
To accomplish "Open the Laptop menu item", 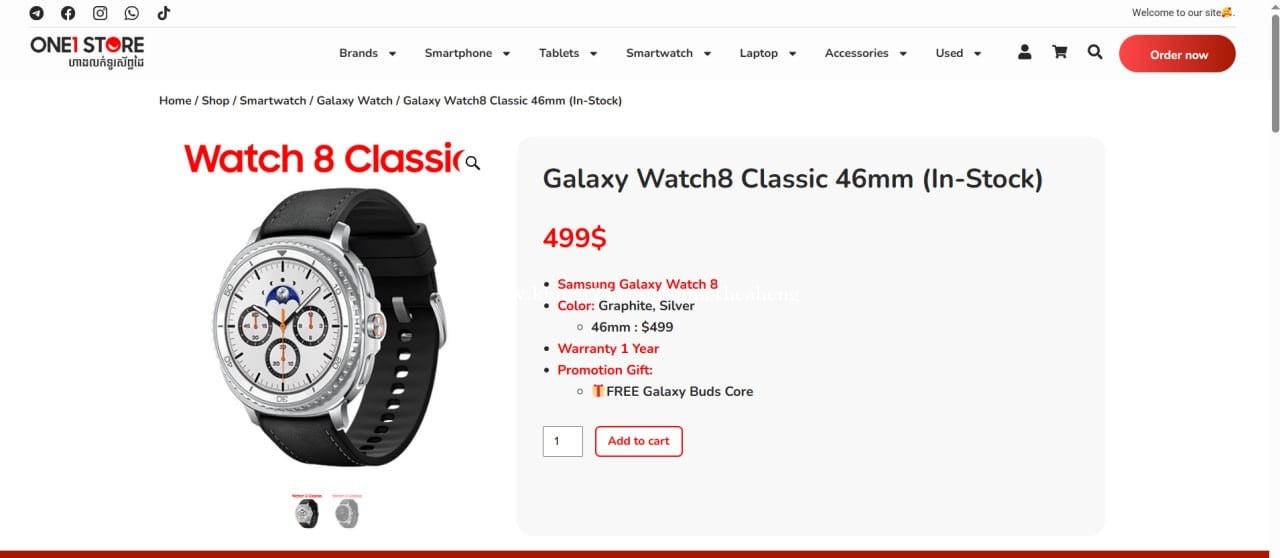I will point(768,53).
